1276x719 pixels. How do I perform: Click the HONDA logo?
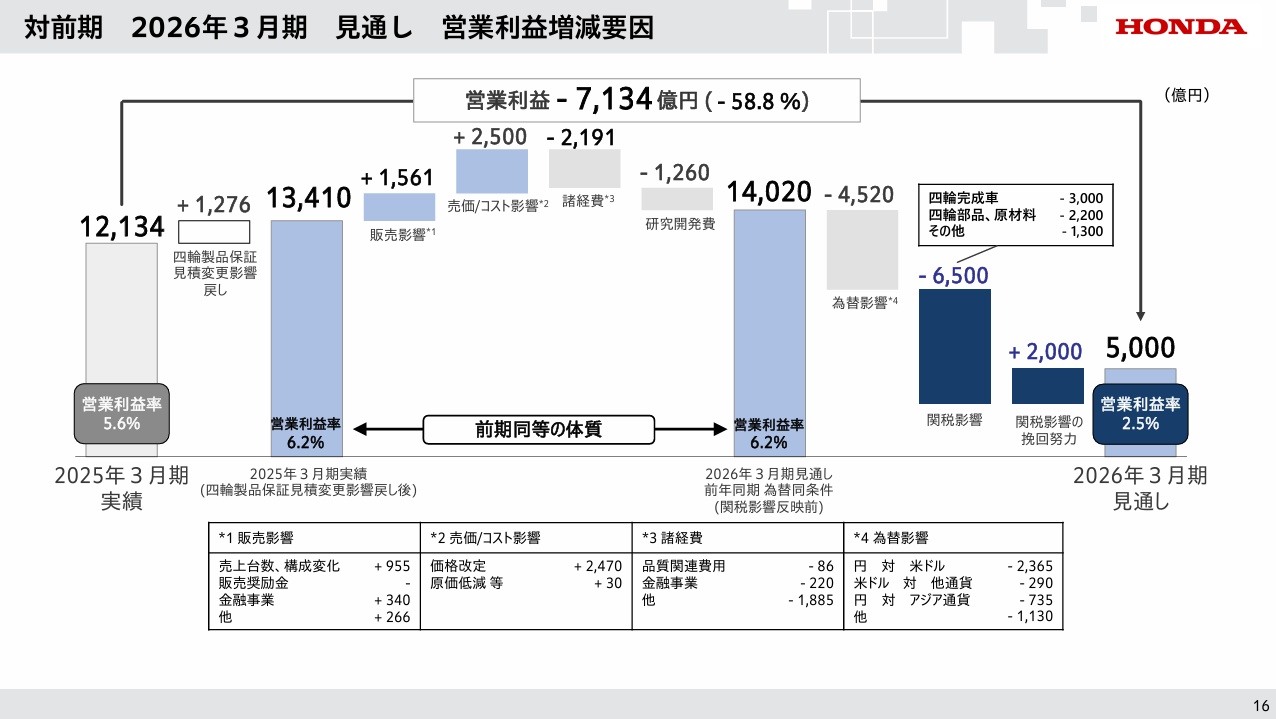1180,27
